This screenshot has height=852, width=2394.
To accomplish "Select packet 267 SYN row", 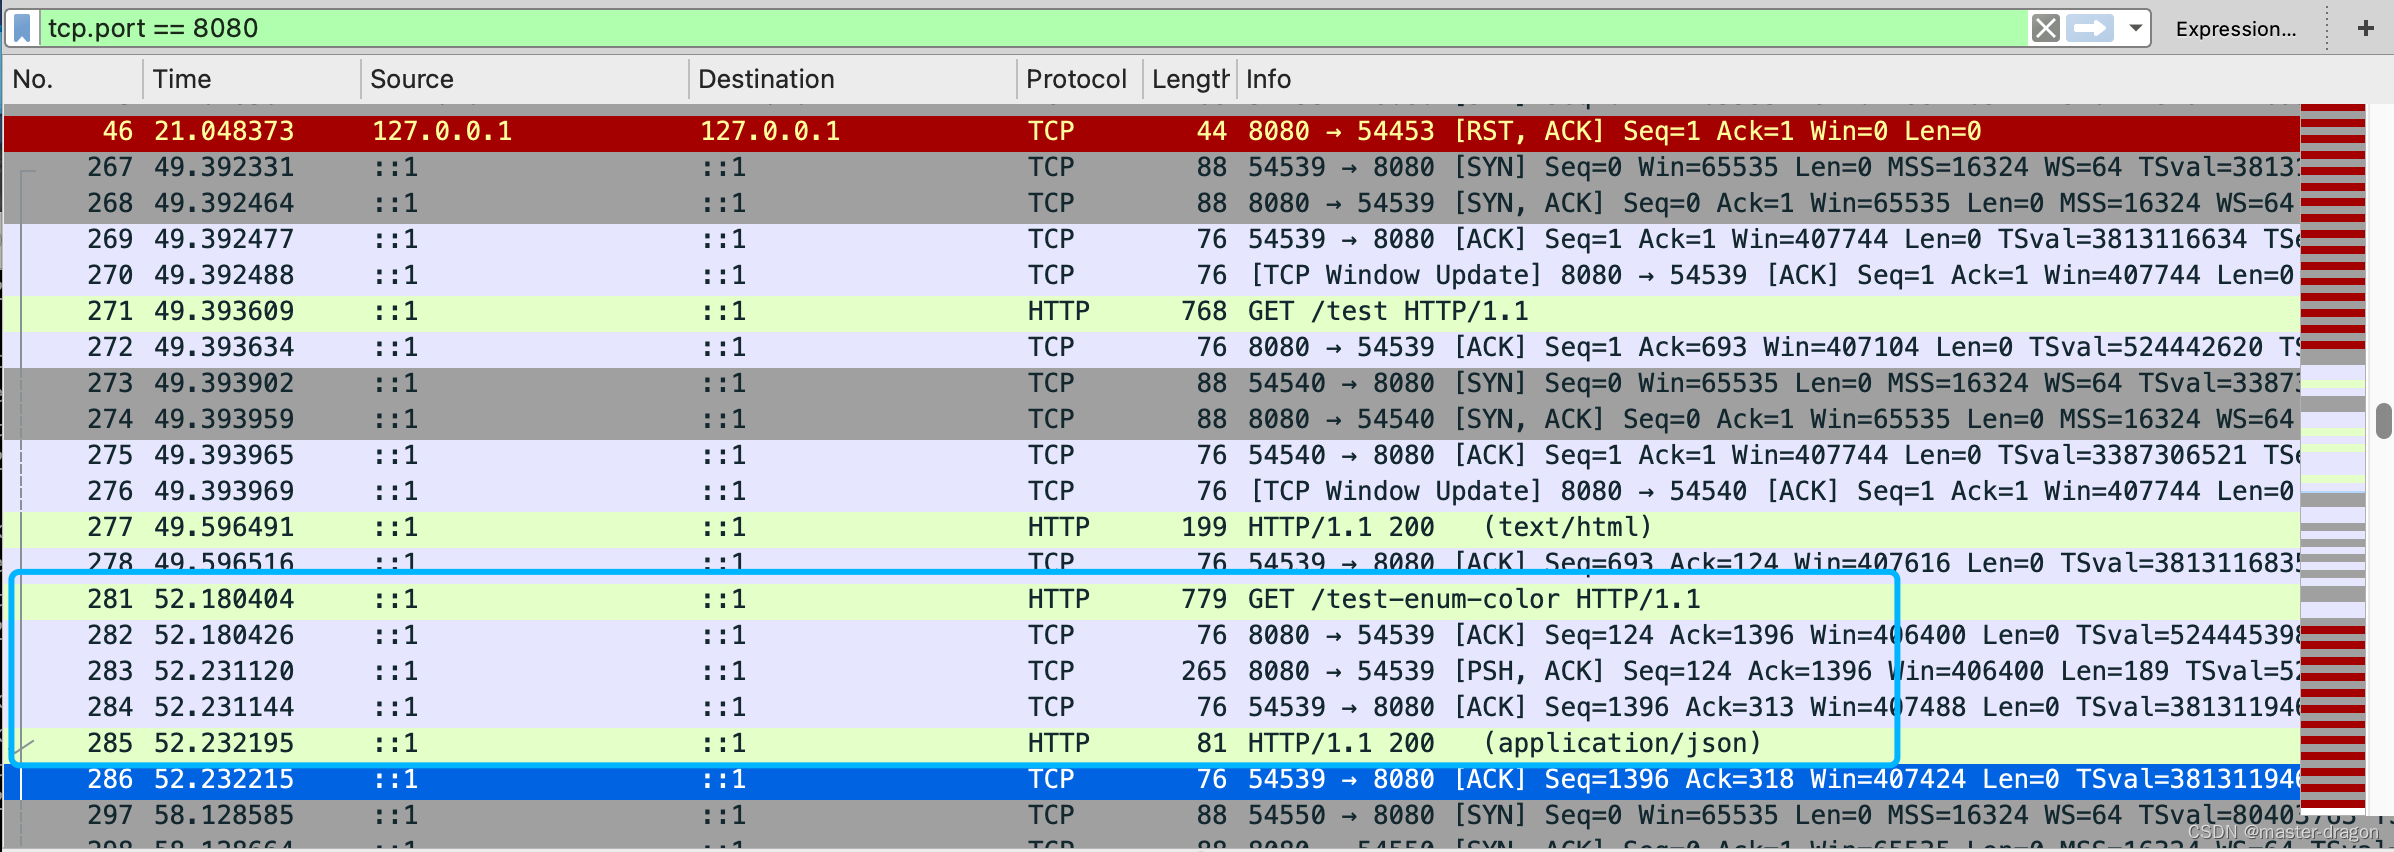I will 1152,168.
